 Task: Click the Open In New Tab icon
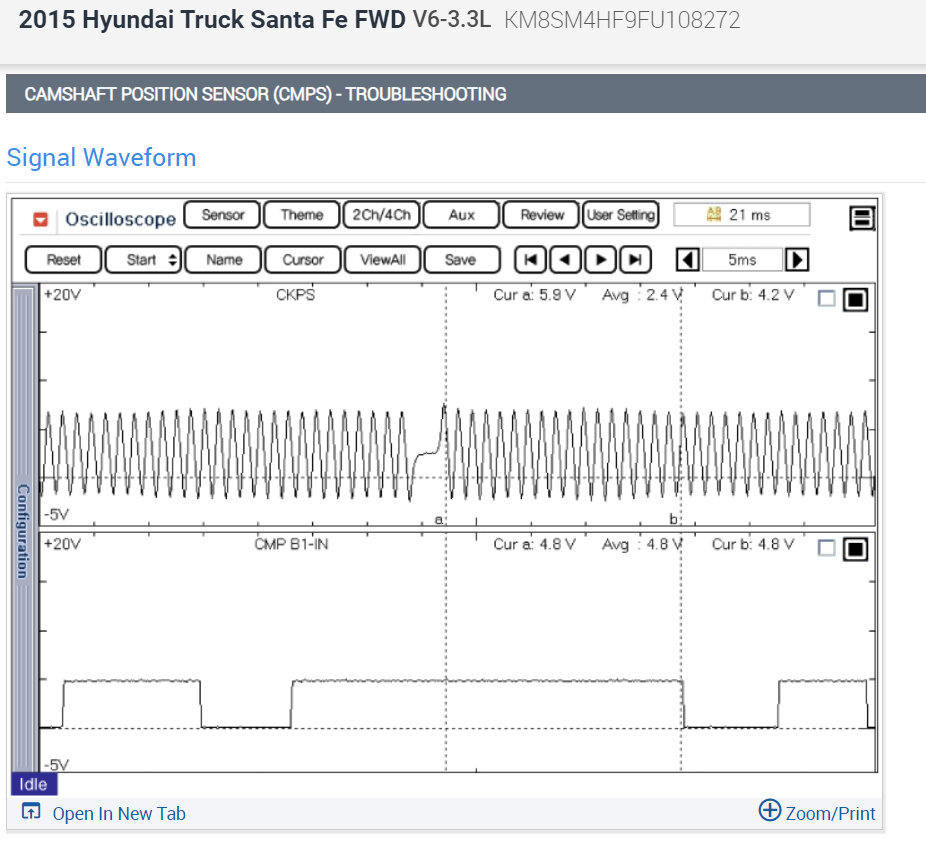click(31, 811)
